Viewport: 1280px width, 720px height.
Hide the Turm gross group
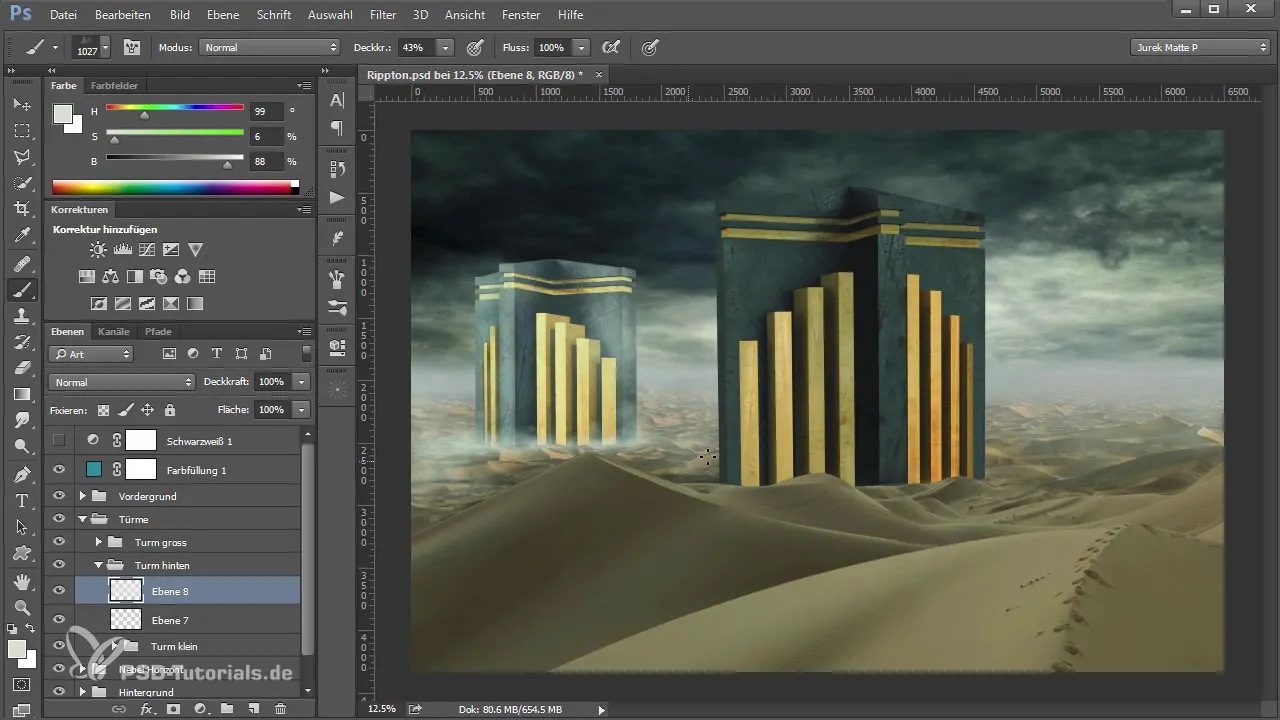(59, 542)
